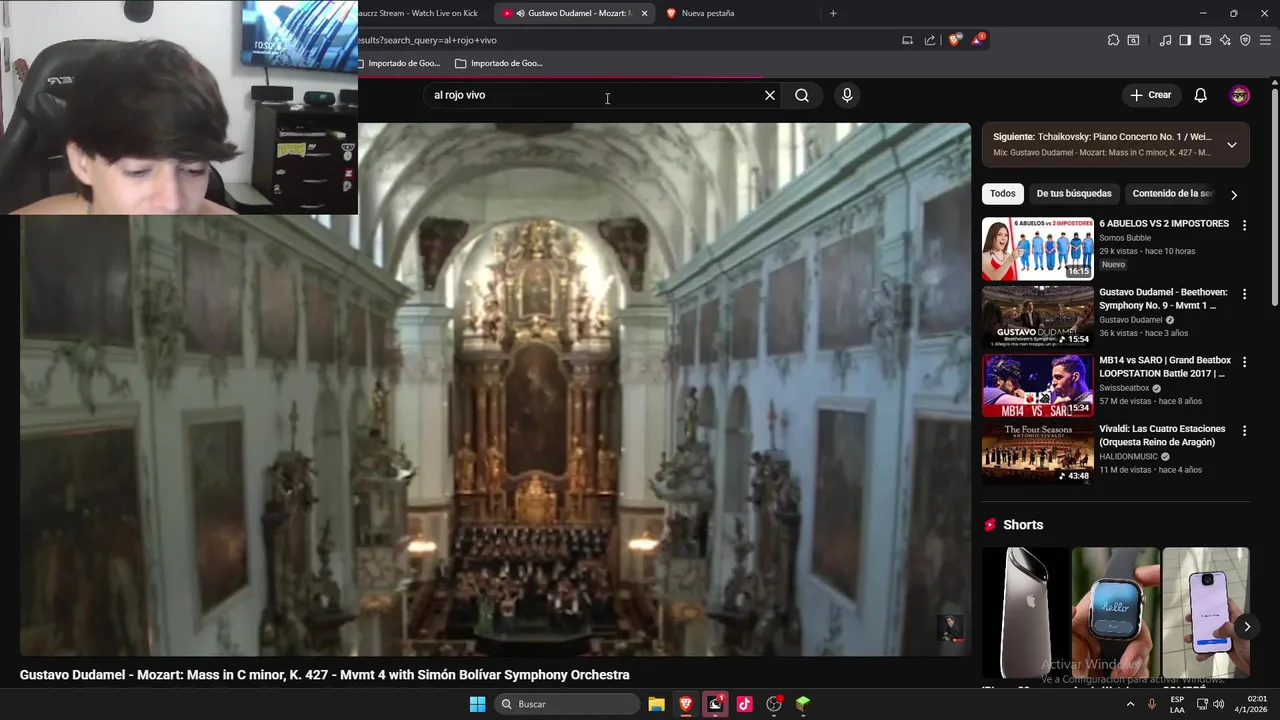Open options menu for MB14 vs SARO video
Image resolution: width=1280 pixels, height=720 pixels.
[x=1244, y=362]
